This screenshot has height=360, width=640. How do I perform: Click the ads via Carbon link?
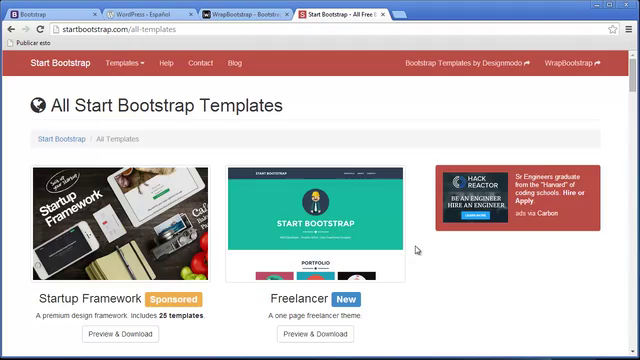(x=536, y=213)
